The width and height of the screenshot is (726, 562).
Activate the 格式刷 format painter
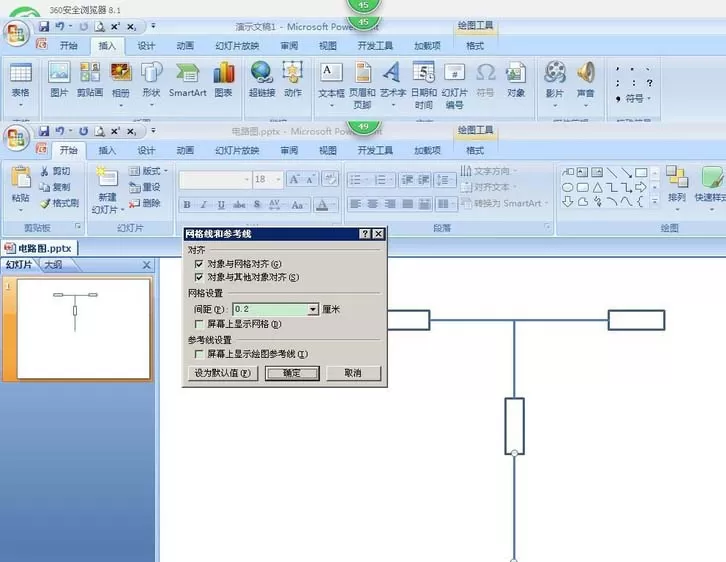(x=59, y=203)
